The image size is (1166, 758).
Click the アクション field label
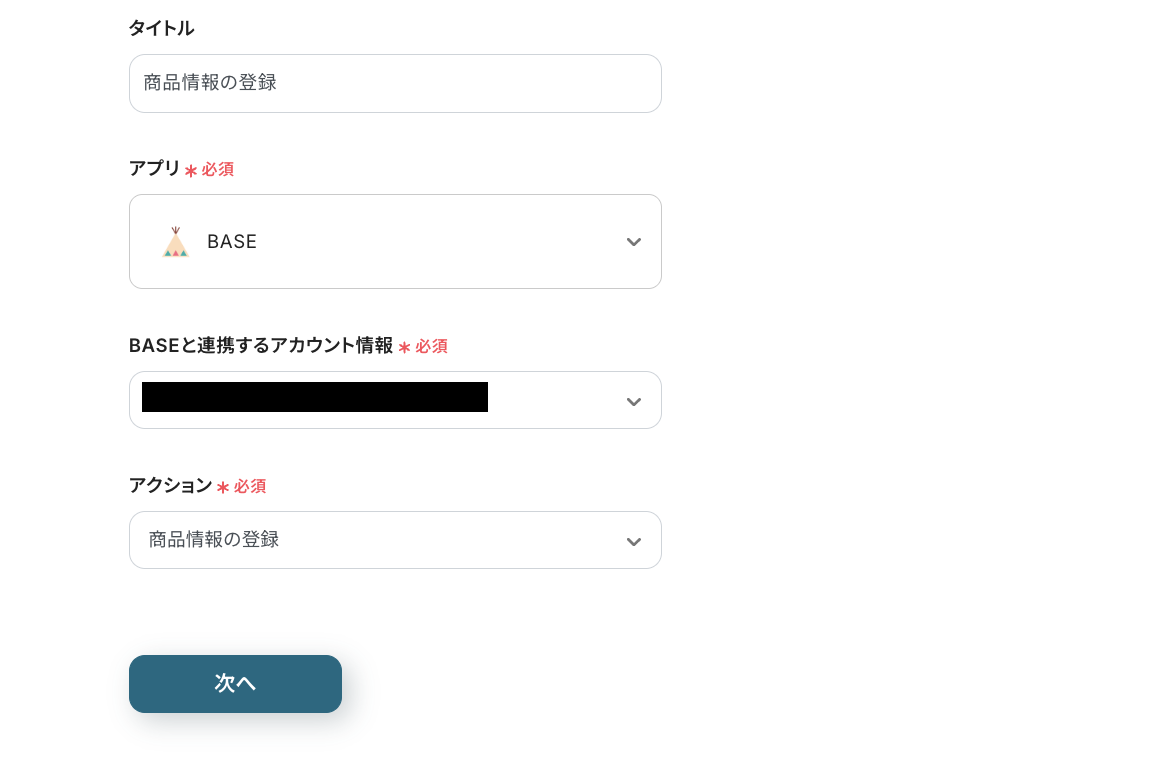click(170, 485)
